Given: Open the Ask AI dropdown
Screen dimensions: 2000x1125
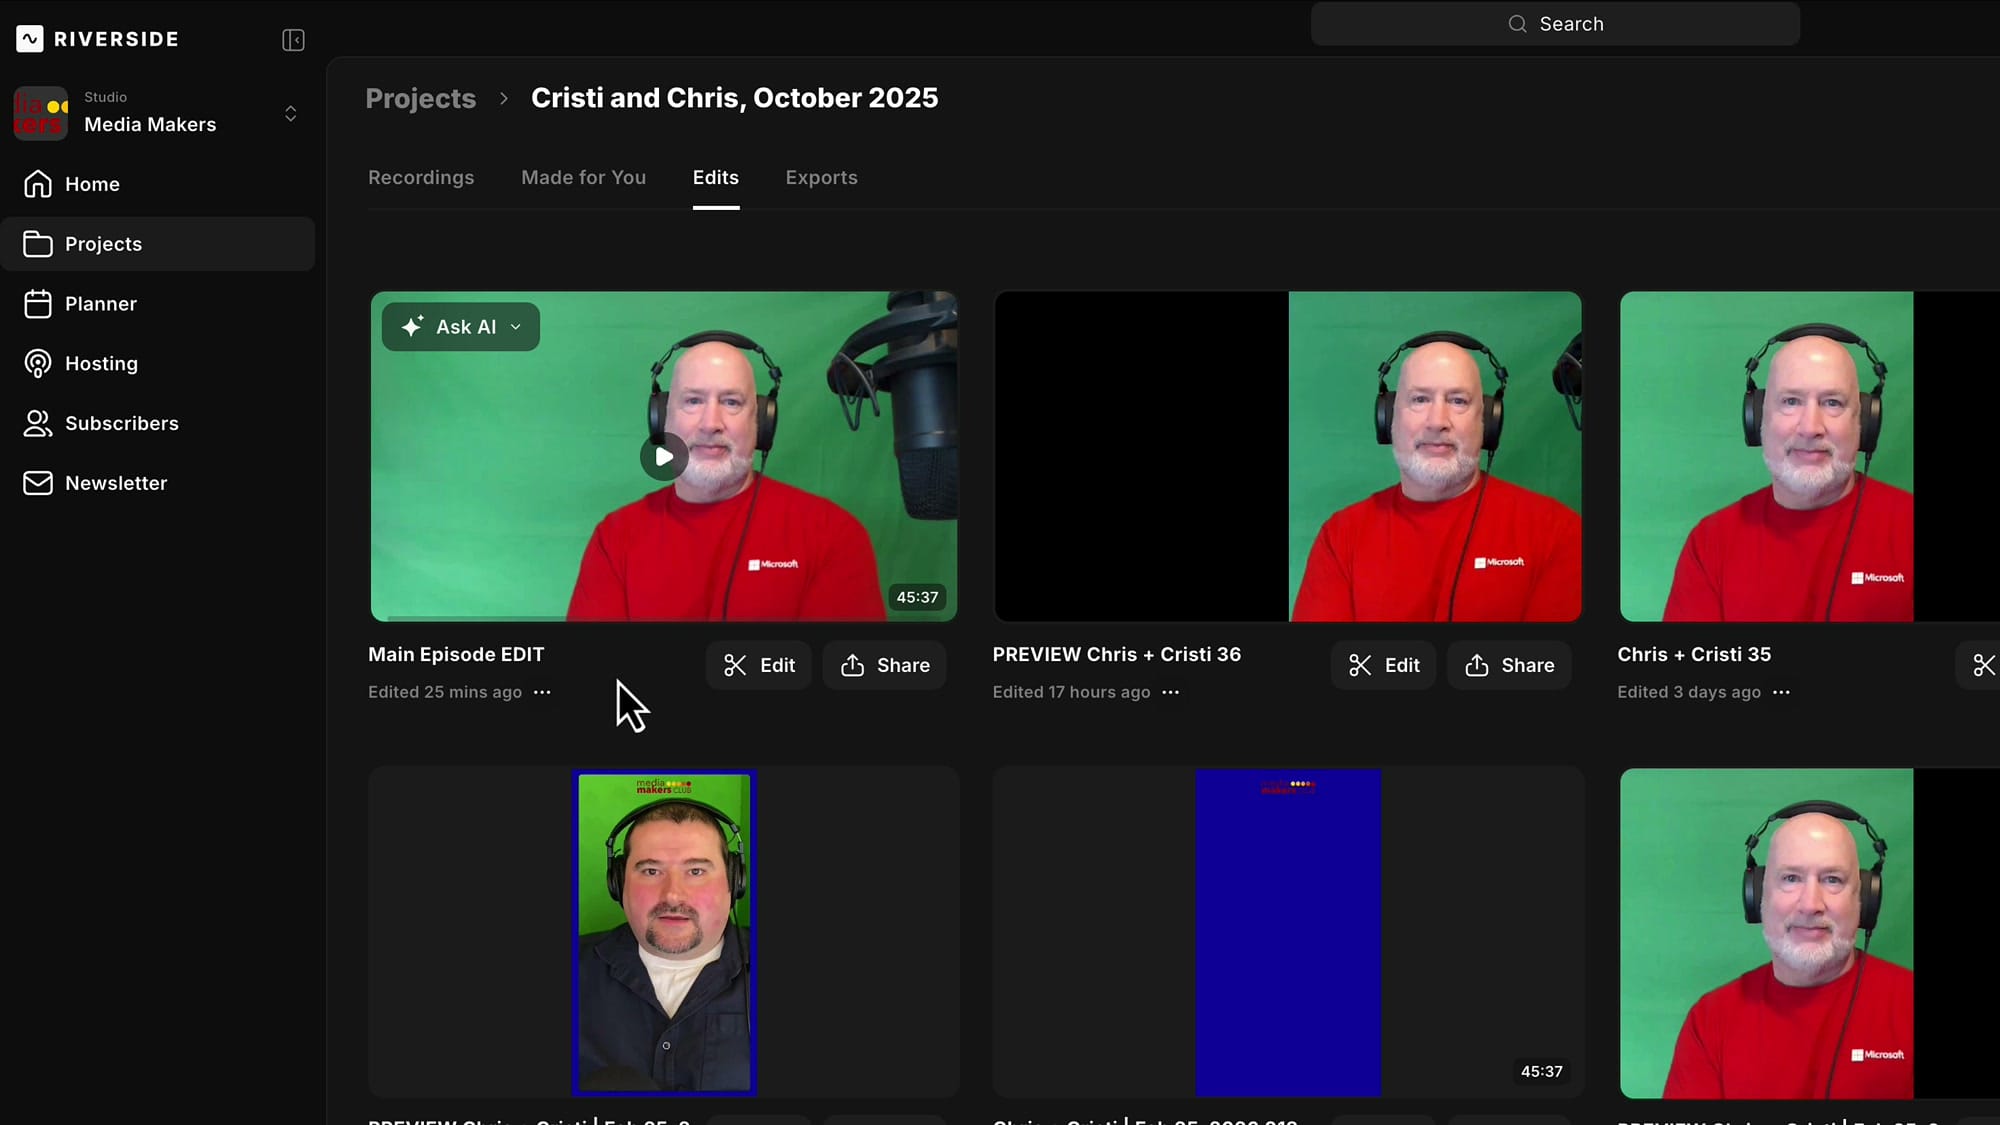Looking at the screenshot, I should point(461,327).
